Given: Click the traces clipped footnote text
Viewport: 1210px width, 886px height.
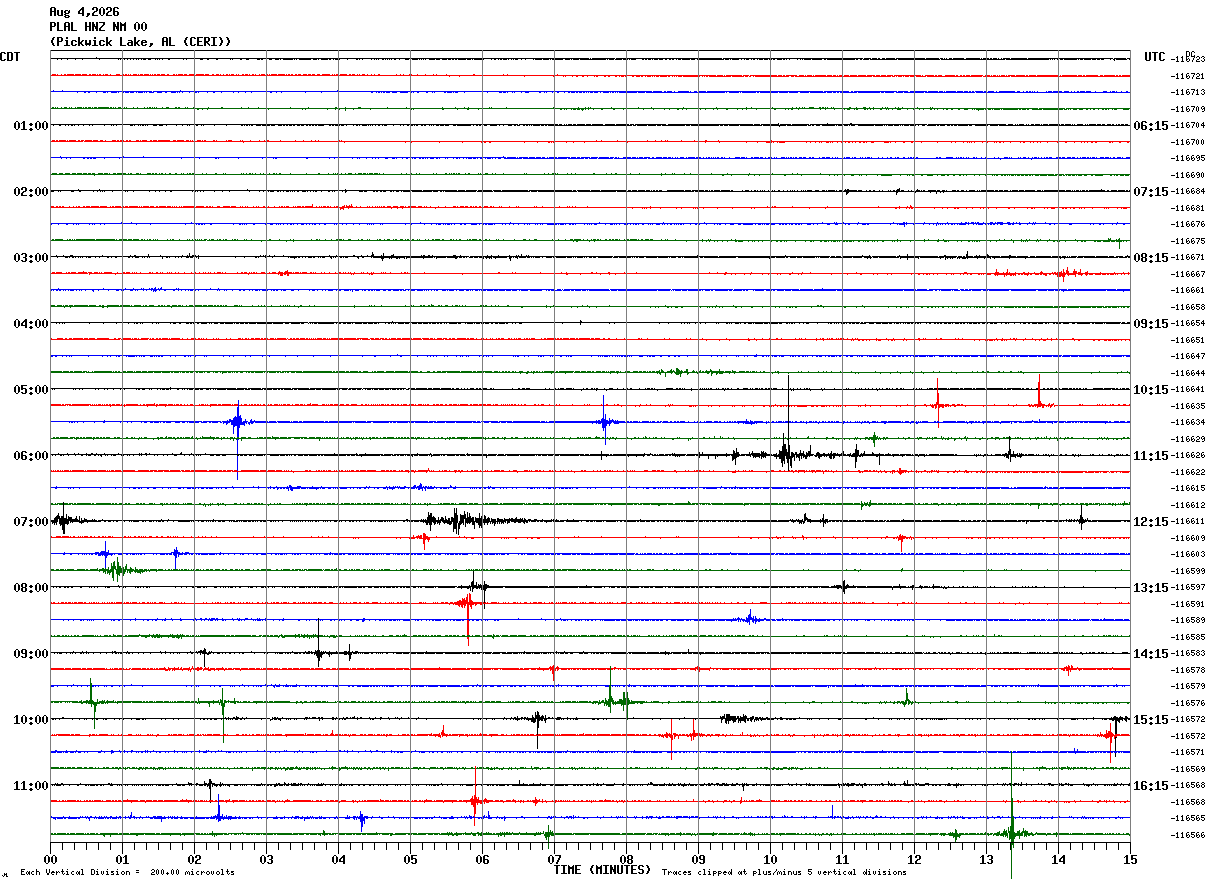Looking at the screenshot, I should (784, 872).
